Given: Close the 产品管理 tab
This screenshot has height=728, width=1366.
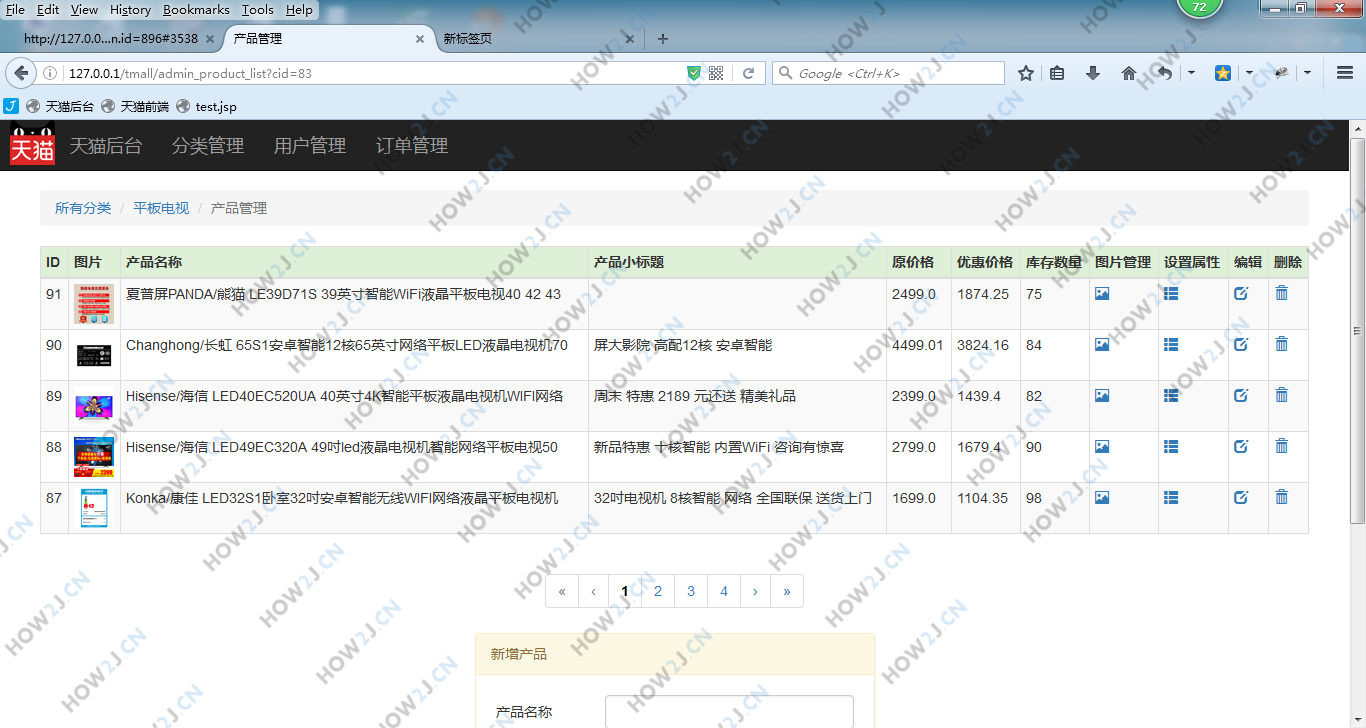Looking at the screenshot, I should click(420, 39).
